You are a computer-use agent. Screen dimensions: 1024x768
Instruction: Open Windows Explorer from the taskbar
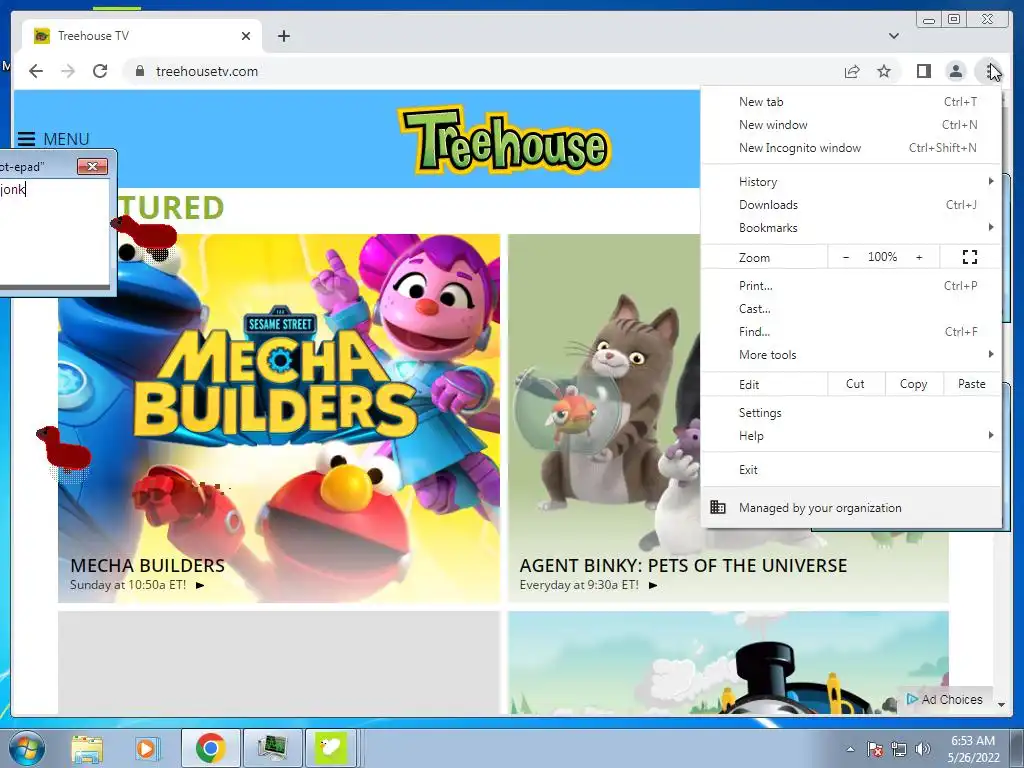pyautogui.click(x=87, y=748)
